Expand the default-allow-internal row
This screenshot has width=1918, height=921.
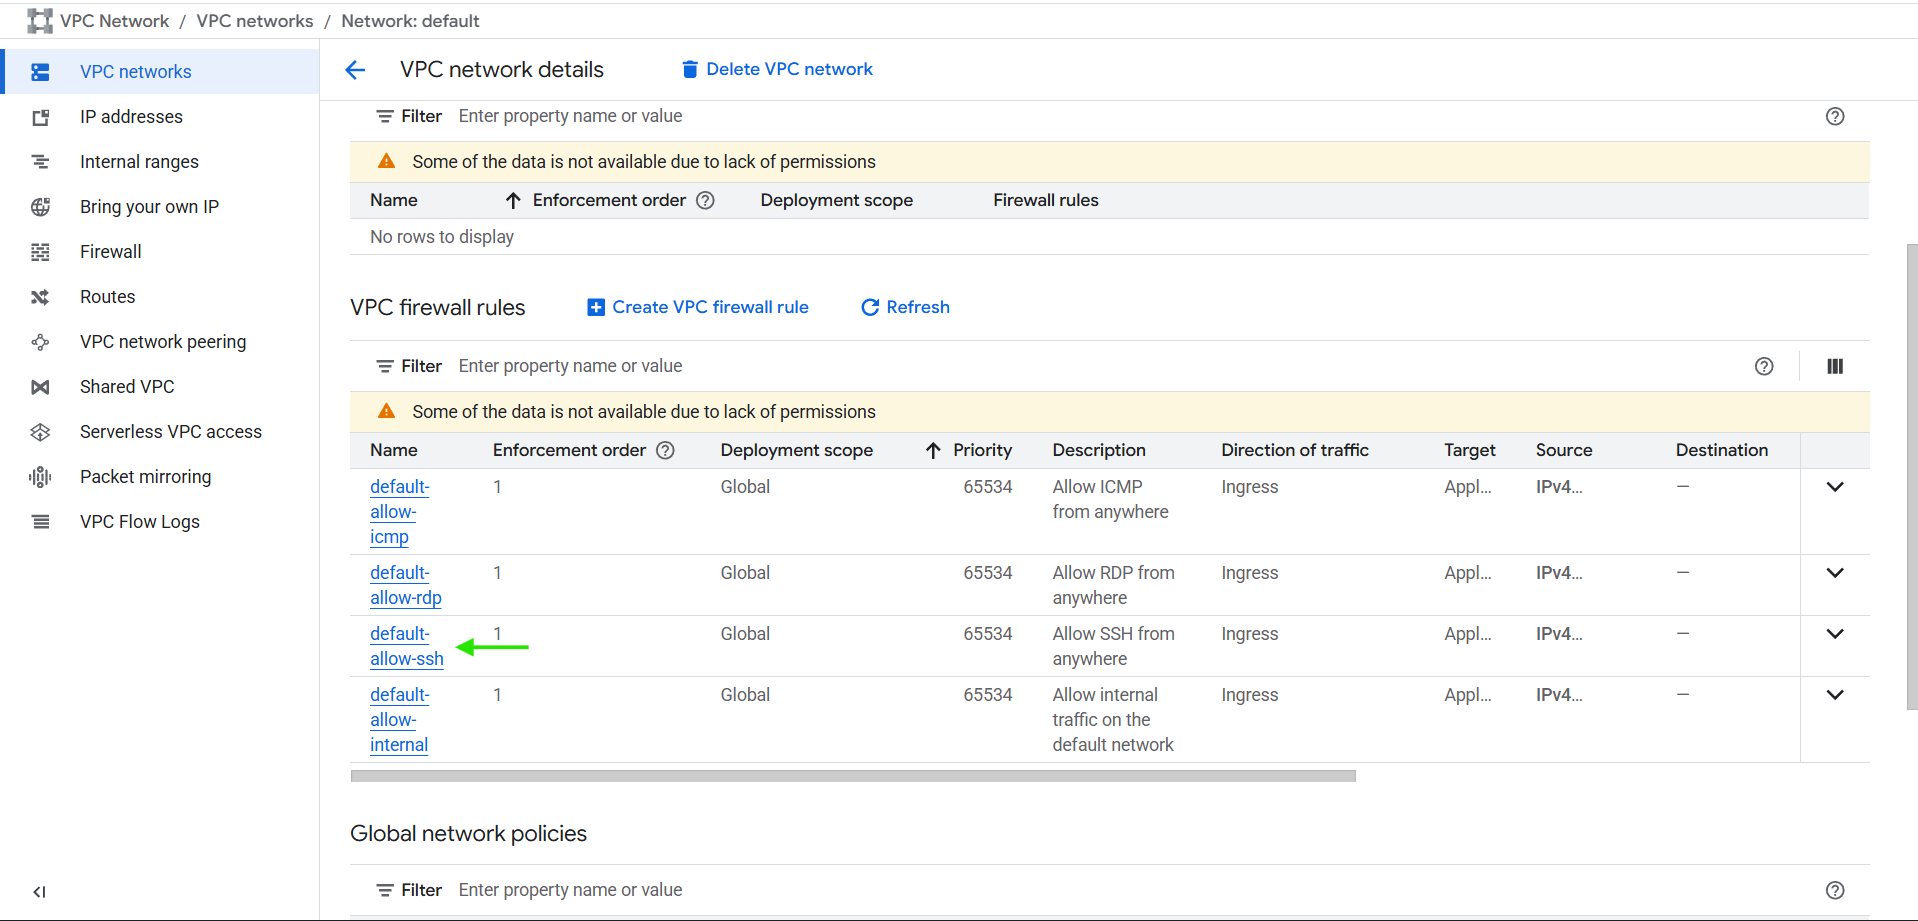point(1834,696)
